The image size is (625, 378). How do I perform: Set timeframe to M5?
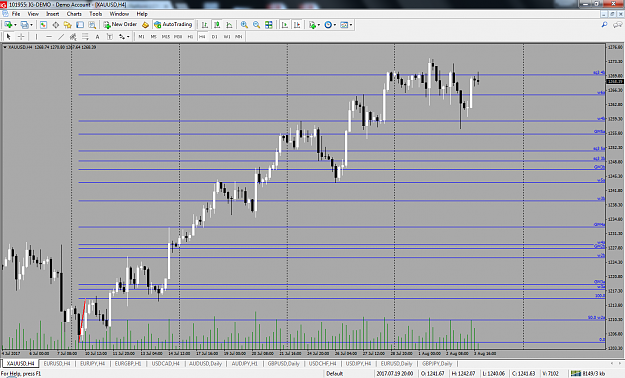[x=153, y=37]
